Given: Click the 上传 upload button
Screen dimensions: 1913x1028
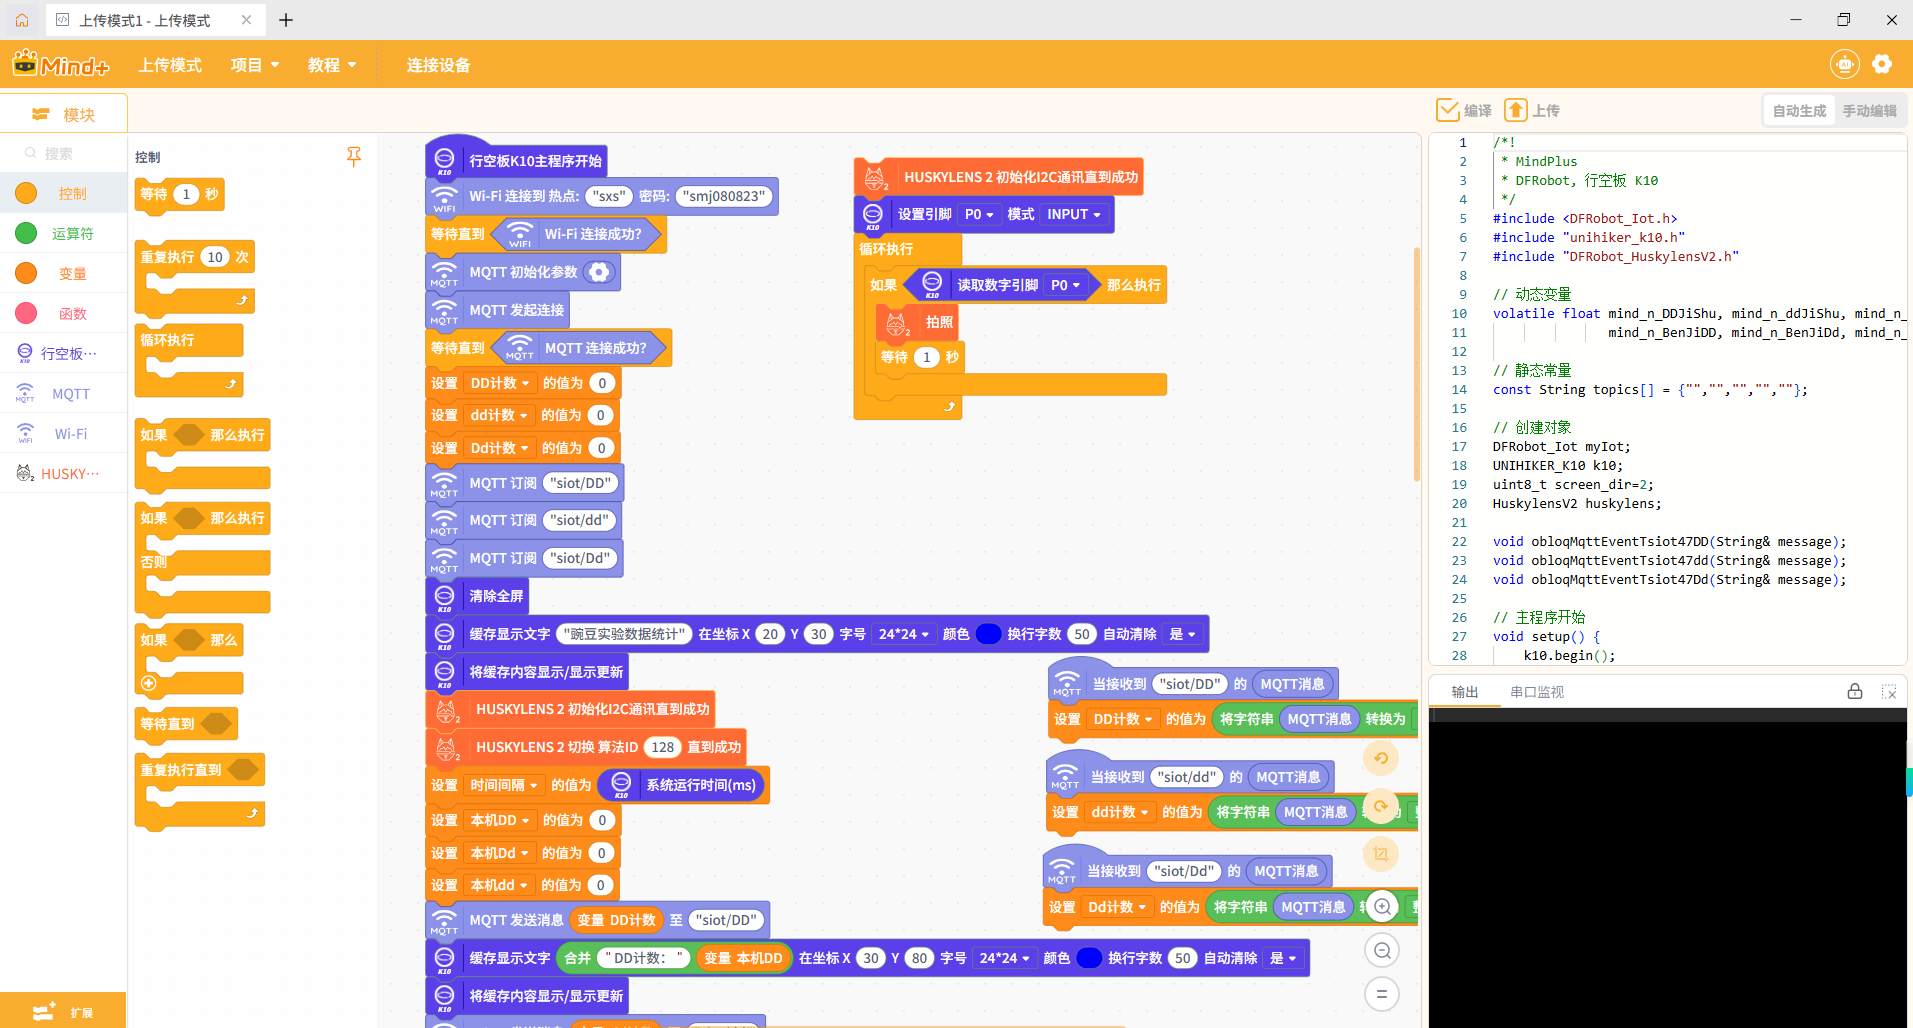Looking at the screenshot, I should [1532, 111].
